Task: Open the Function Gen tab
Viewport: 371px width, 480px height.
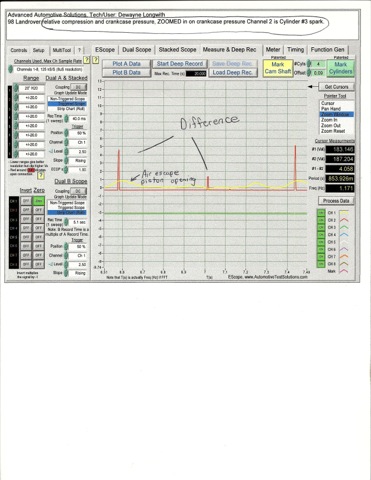Action: tap(328, 50)
